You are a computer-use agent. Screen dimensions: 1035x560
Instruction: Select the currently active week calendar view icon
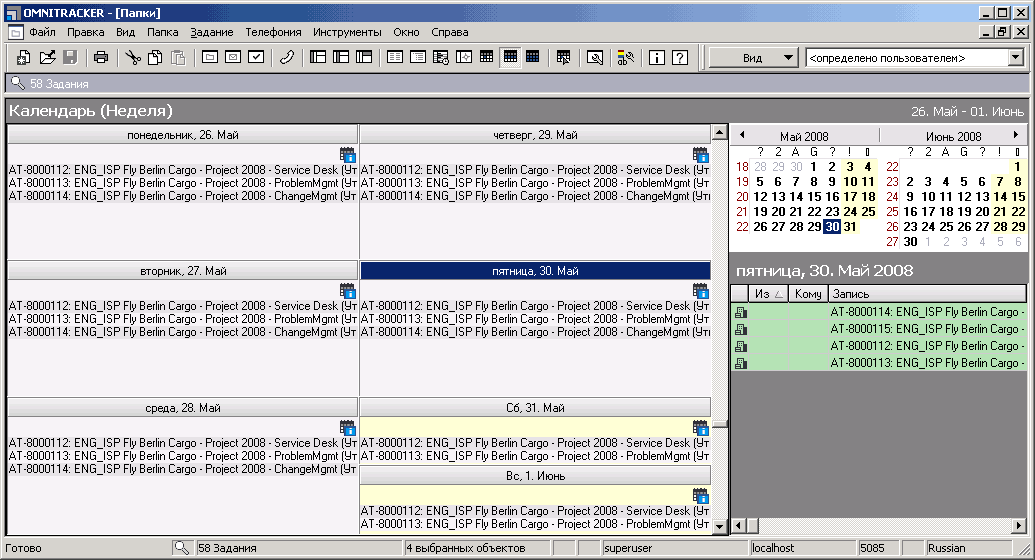point(510,57)
